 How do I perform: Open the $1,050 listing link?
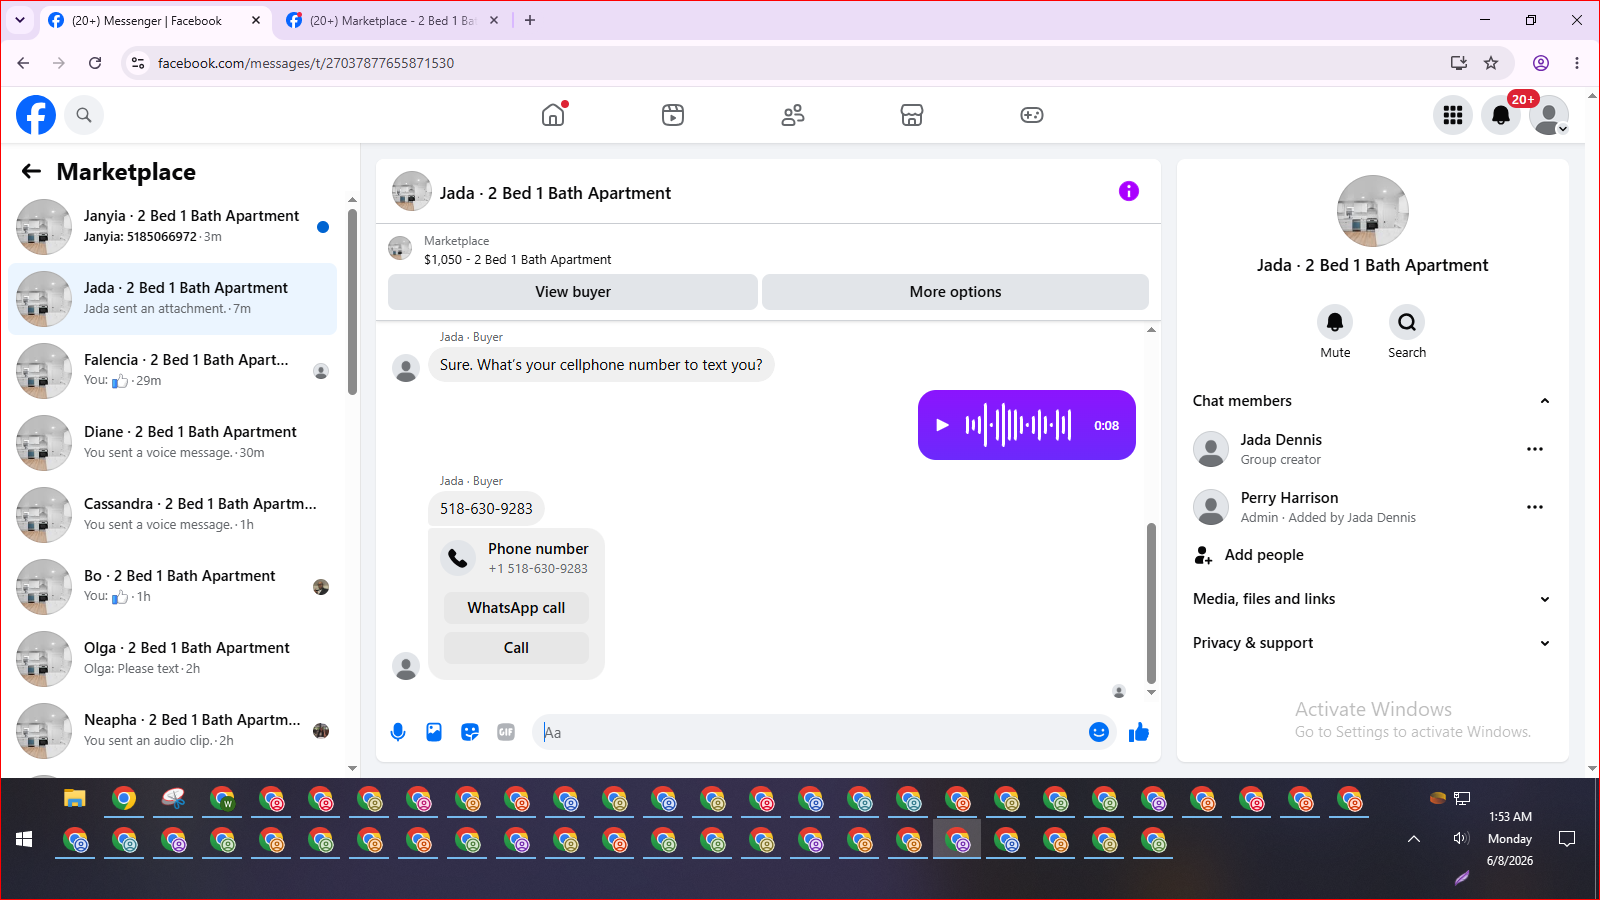[x=517, y=259]
